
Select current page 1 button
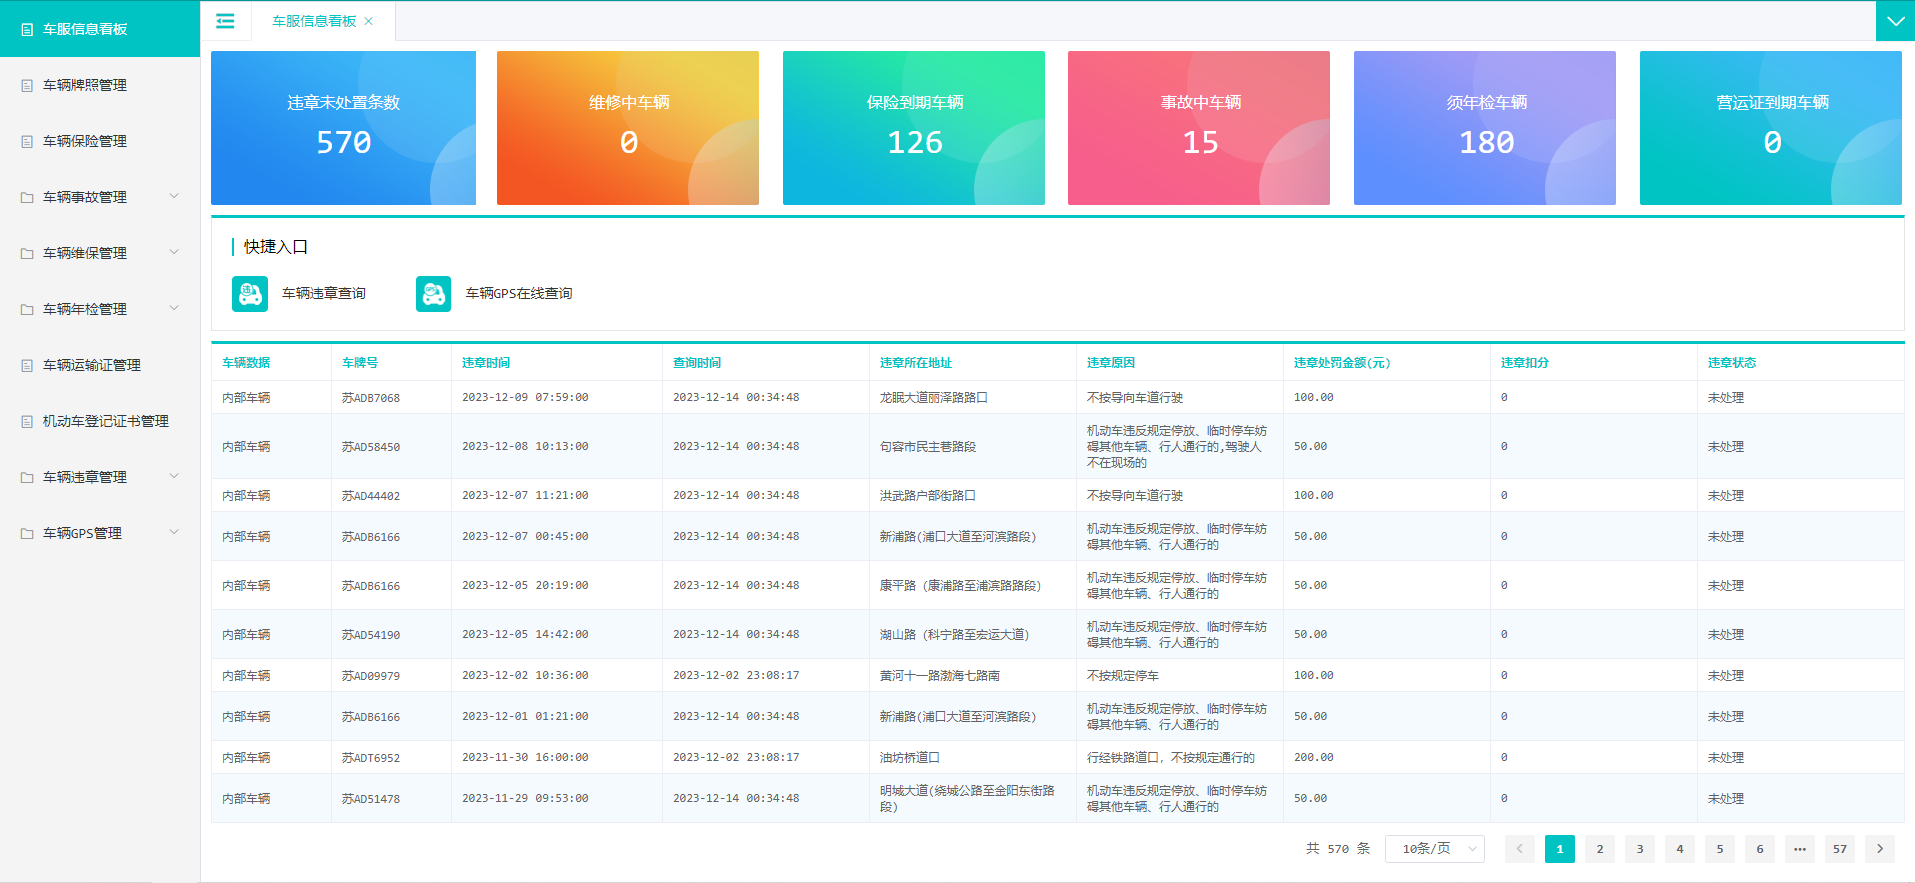(1560, 849)
